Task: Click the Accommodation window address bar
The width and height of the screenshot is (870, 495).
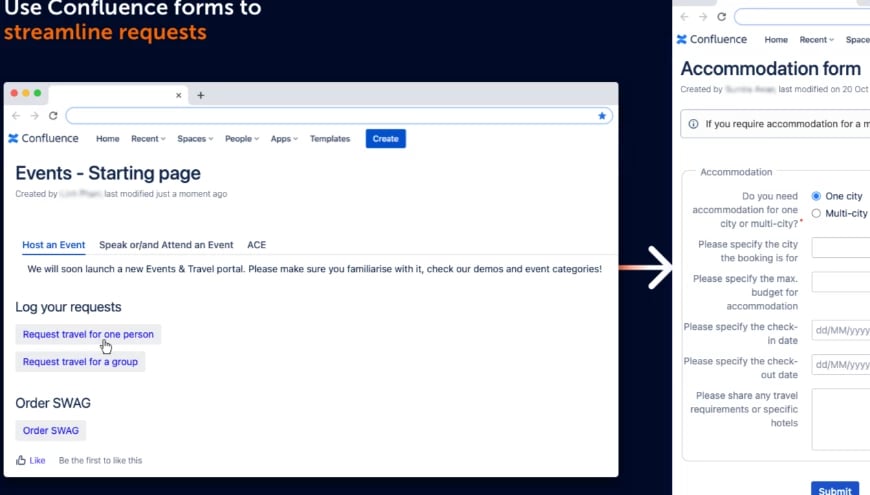Action: click(802, 17)
